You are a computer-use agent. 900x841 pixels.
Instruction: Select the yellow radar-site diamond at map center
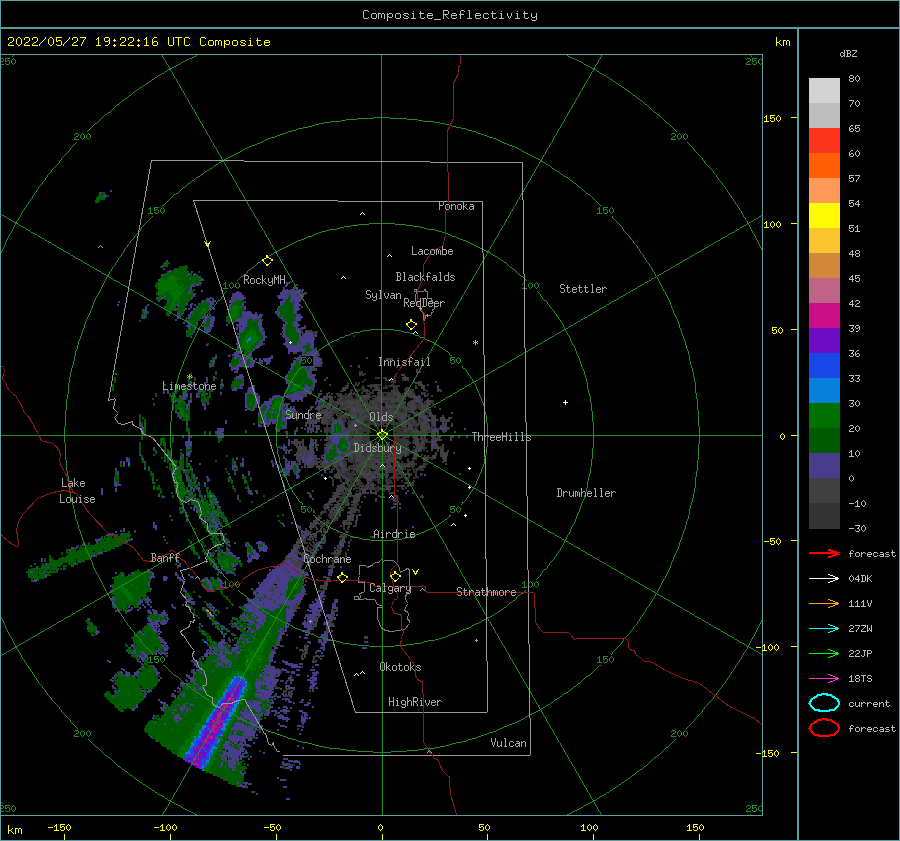click(x=382, y=435)
